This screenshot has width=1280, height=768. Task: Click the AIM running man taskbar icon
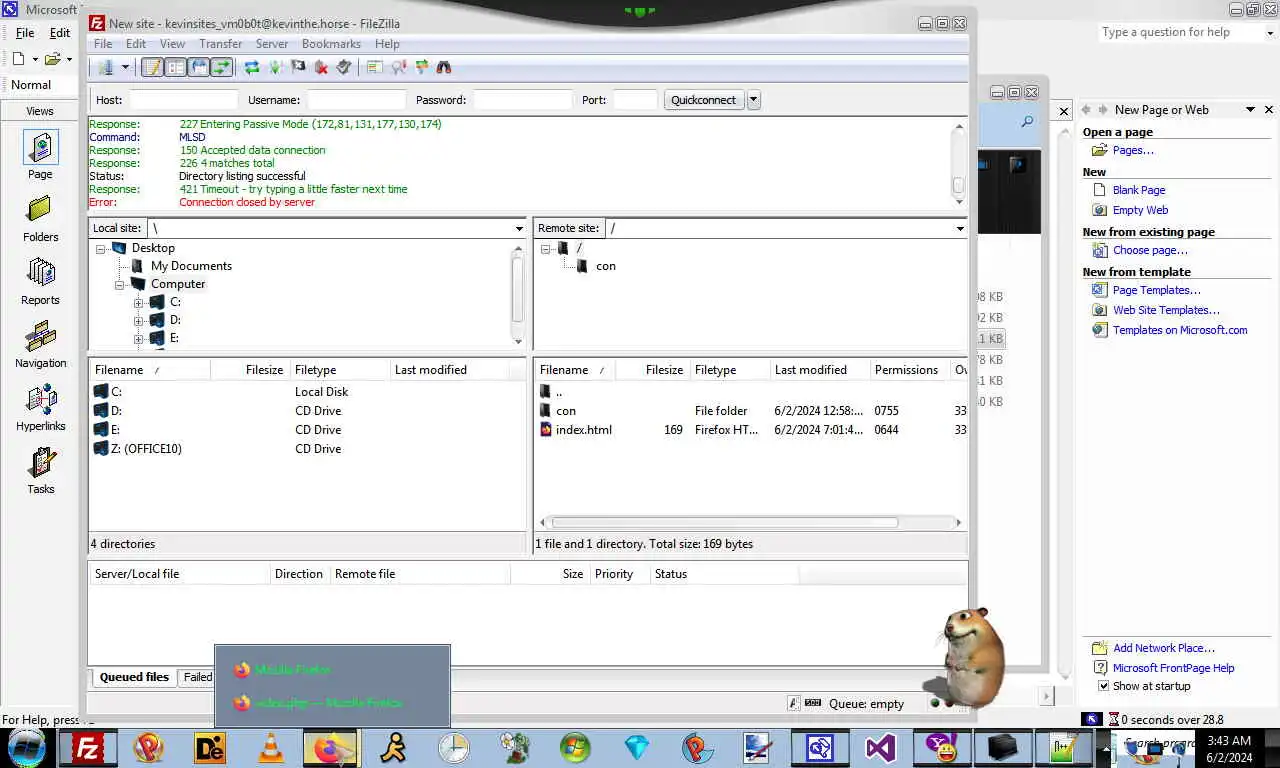(x=393, y=747)
